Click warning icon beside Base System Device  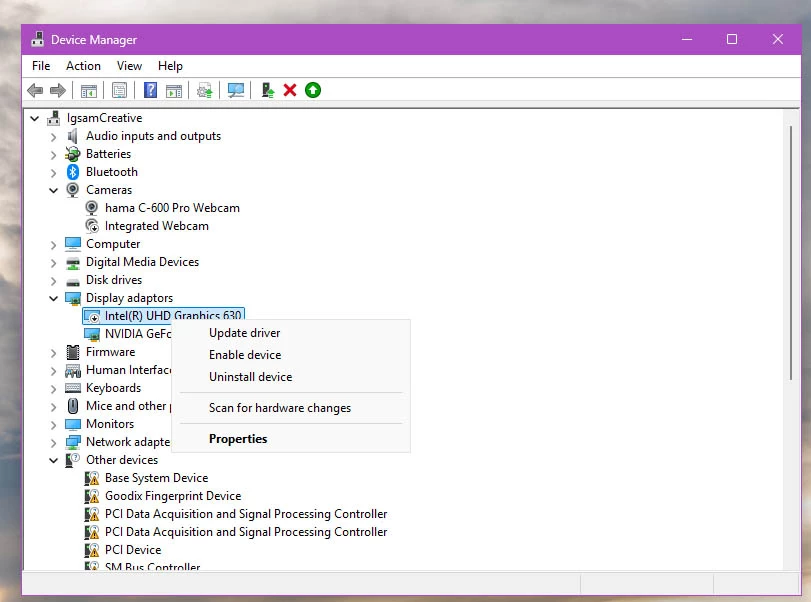point(92,478)
